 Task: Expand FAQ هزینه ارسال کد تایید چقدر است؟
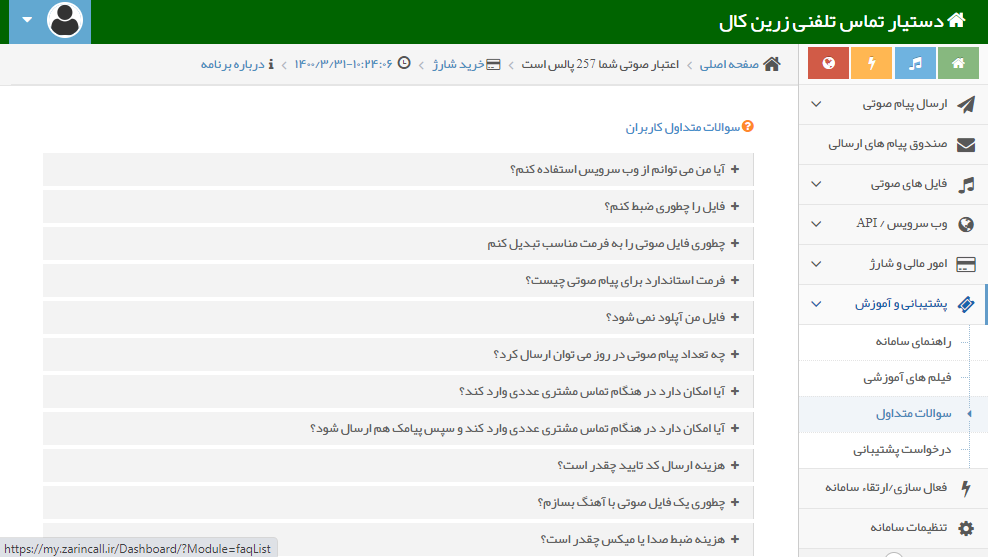(398, 466)
